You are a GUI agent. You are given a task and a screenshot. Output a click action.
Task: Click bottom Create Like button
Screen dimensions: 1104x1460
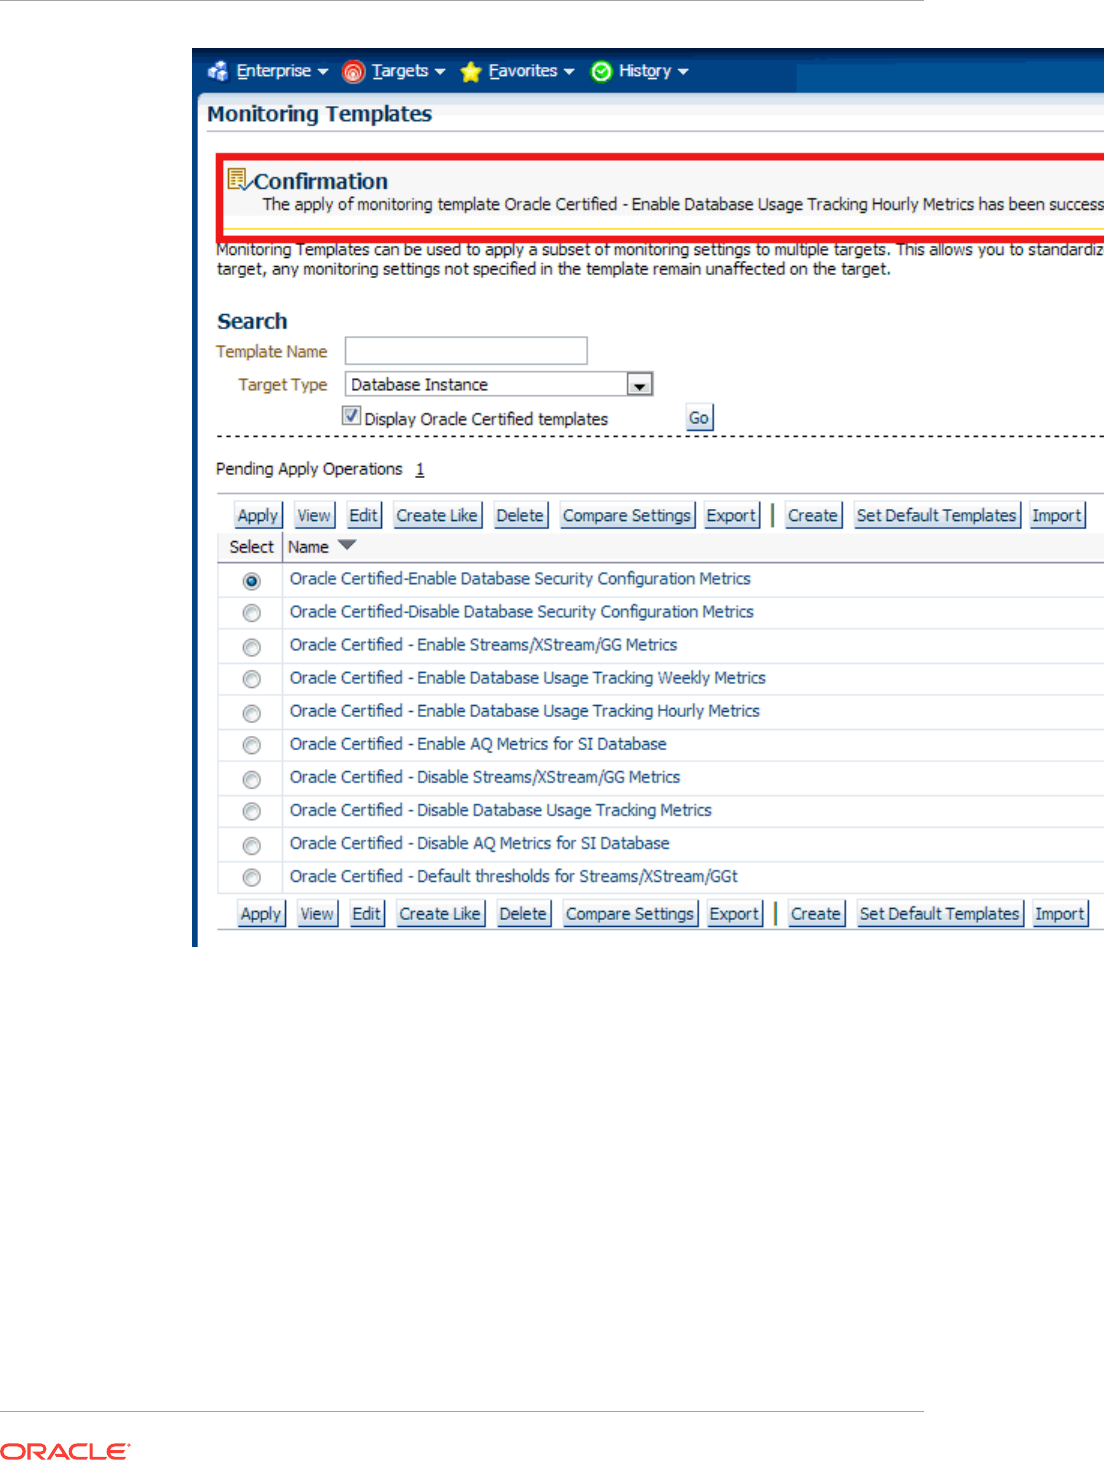coord(440,913)
